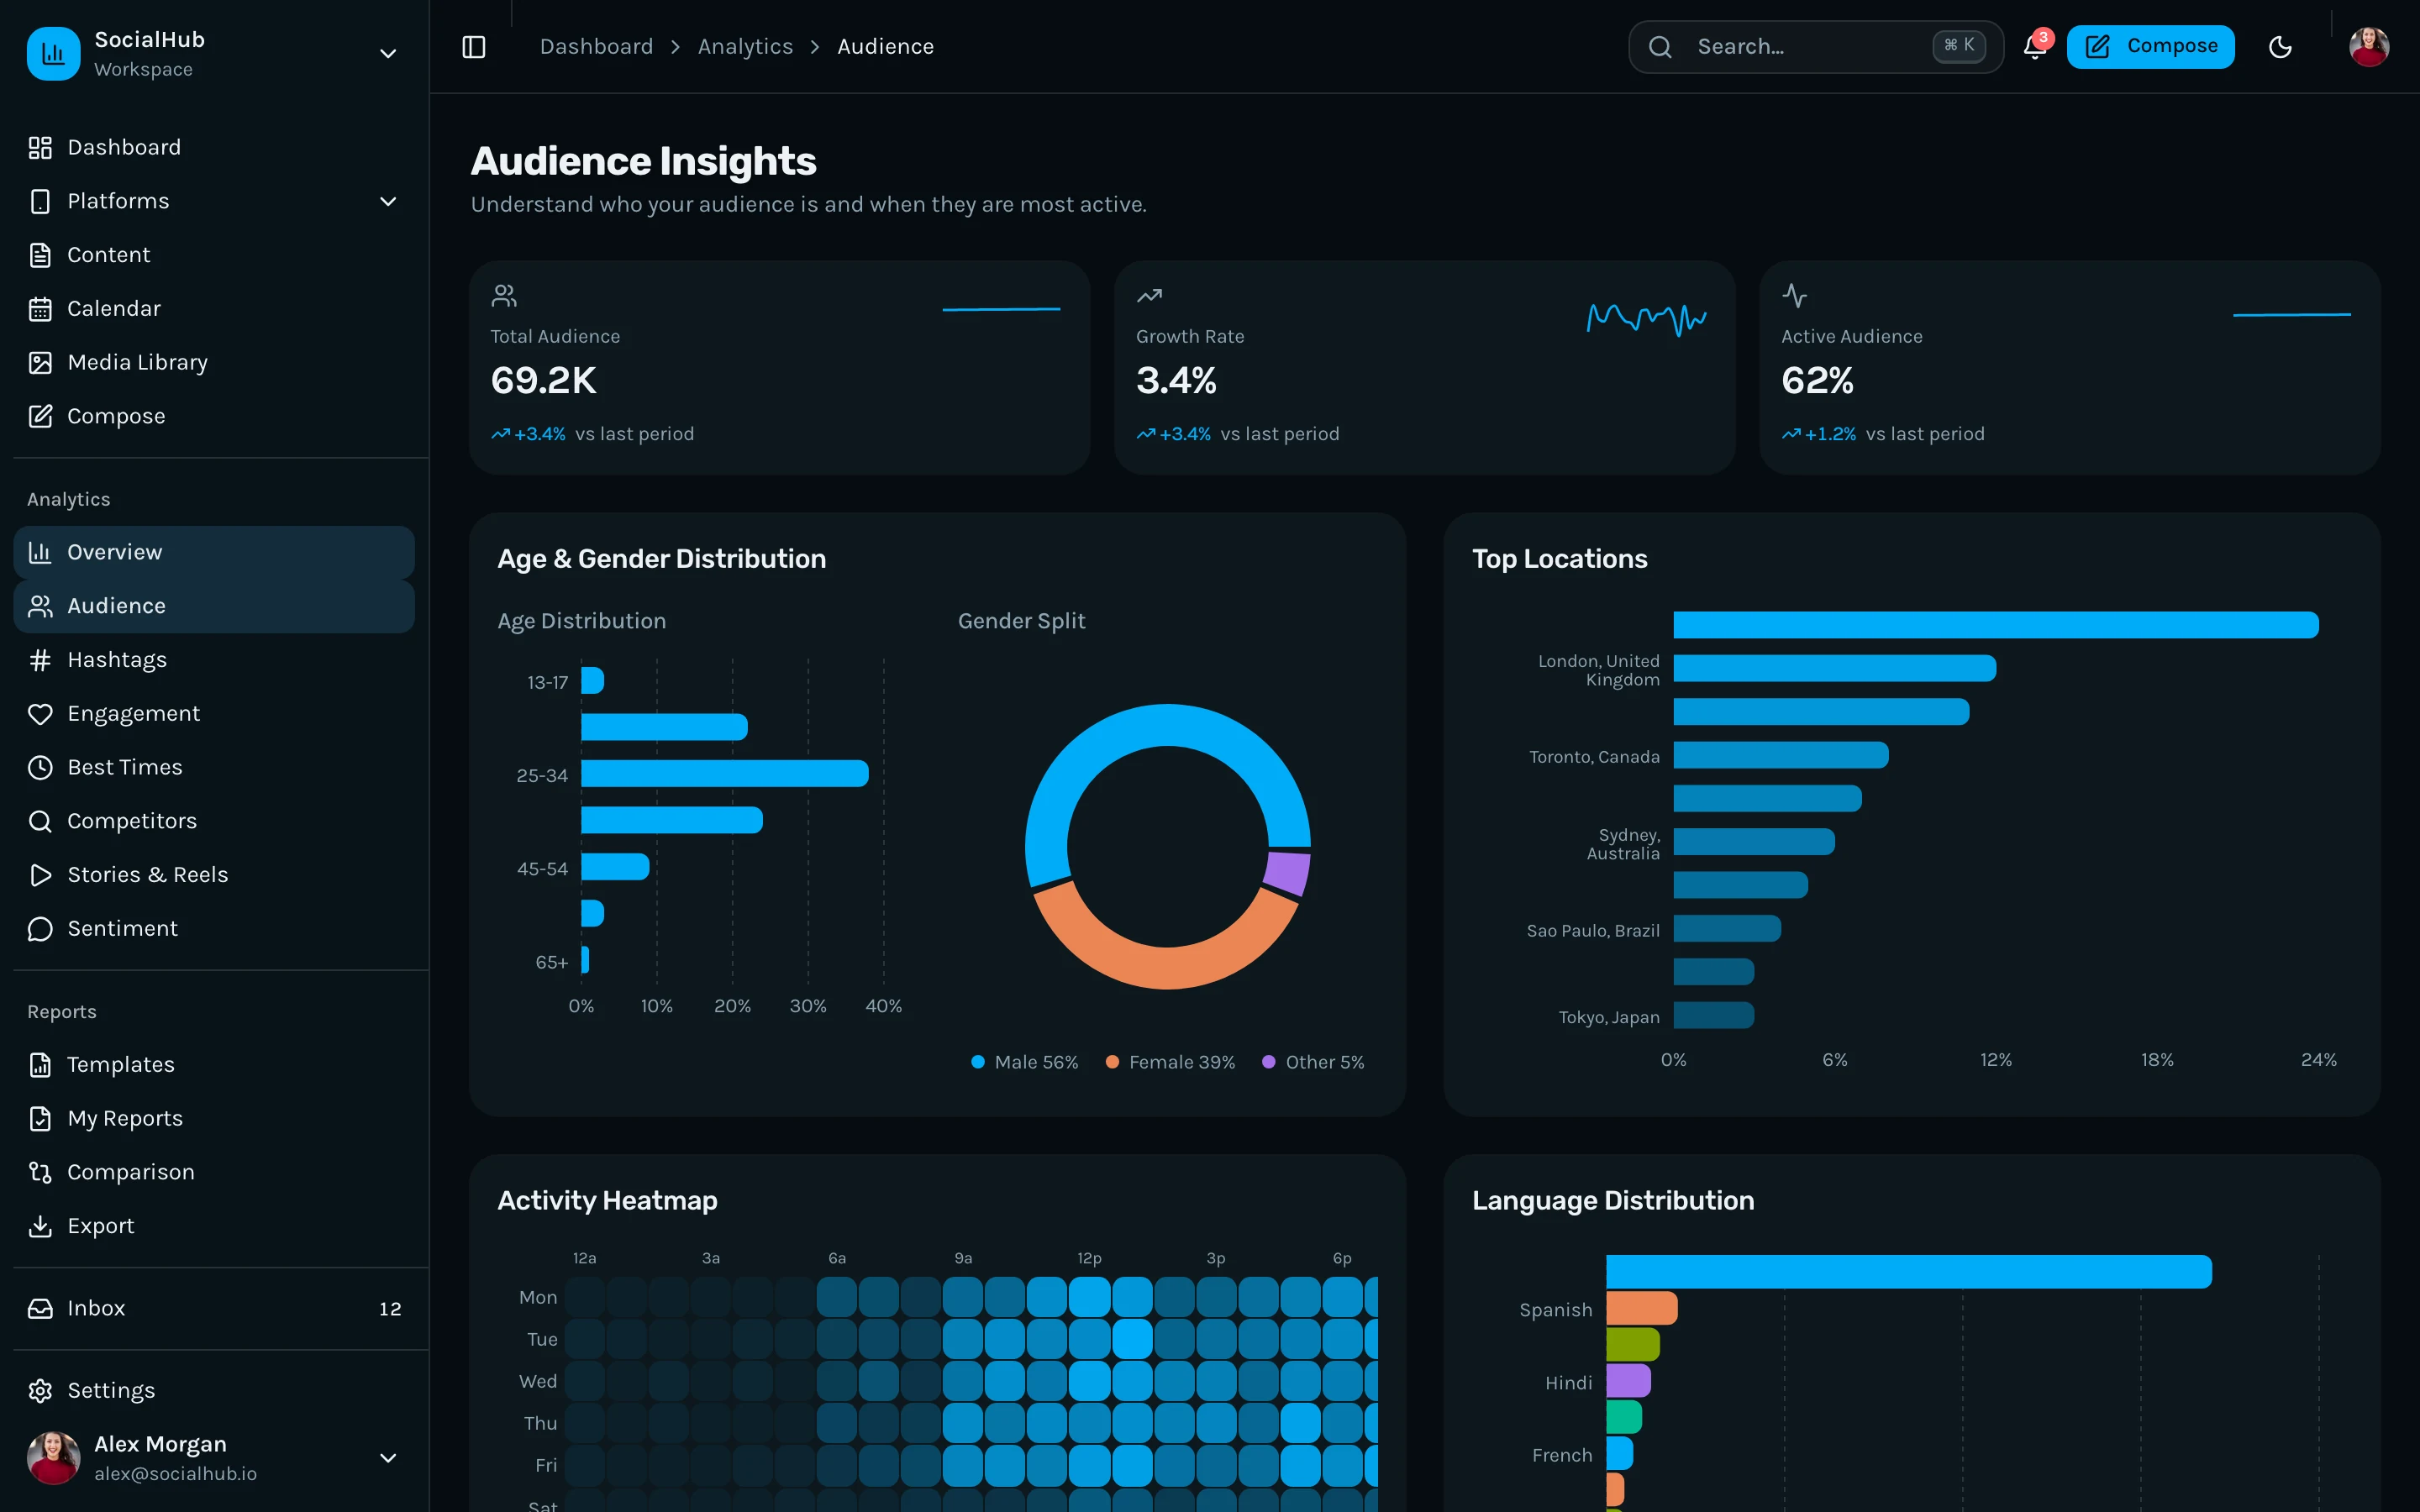
Task: Click the Spanish language bar
Action: tap(1642, 1308)
